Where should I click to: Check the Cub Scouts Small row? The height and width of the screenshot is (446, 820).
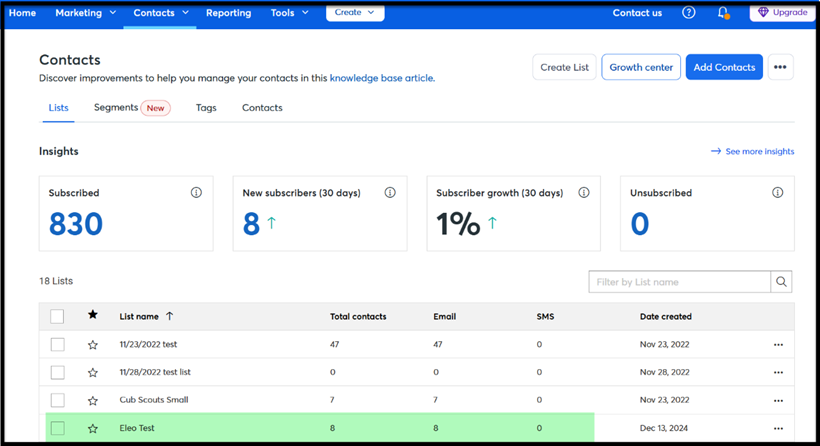pyautogui.click(x=58, y=400)
